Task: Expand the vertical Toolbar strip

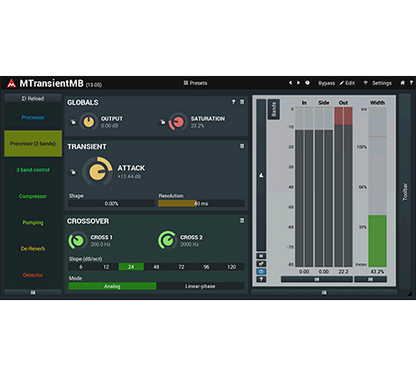Action: pyautogui.click(x=405, y=192)
